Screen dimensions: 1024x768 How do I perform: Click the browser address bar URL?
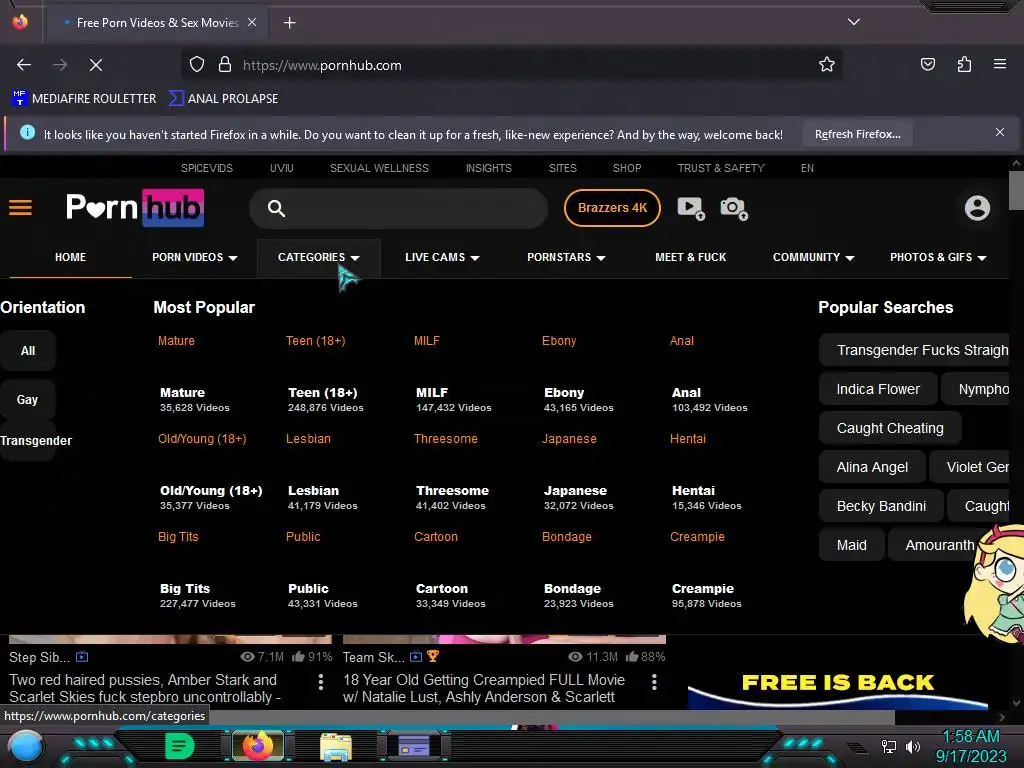point(322,65)
